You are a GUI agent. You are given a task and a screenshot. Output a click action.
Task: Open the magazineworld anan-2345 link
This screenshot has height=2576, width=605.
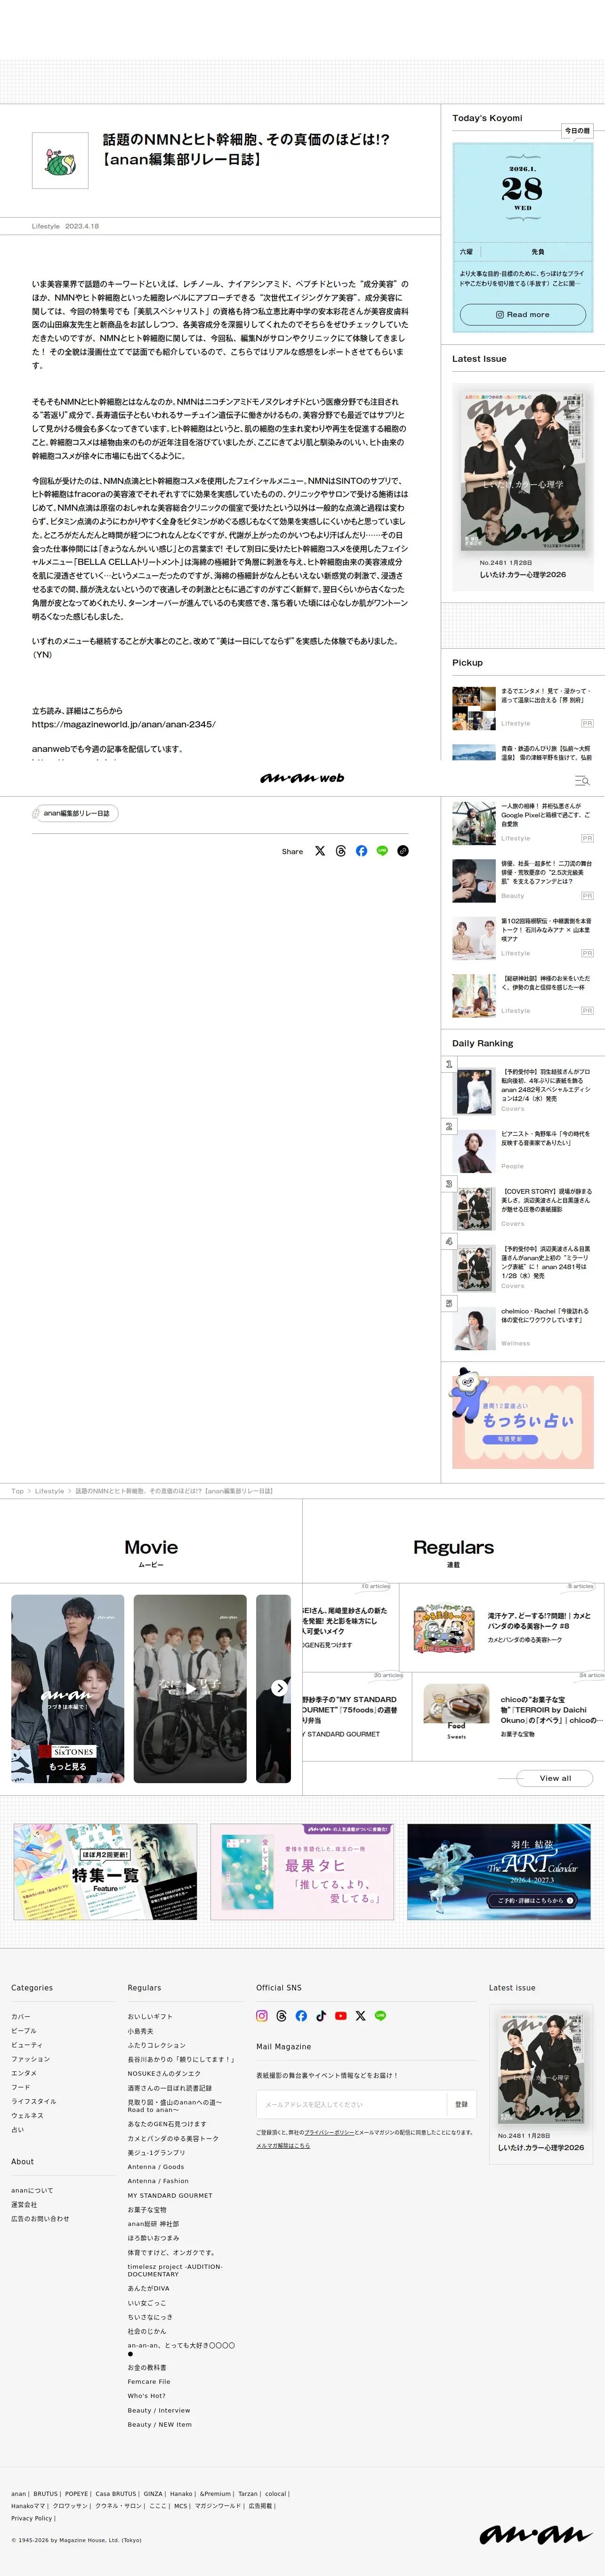coord(123,724)
